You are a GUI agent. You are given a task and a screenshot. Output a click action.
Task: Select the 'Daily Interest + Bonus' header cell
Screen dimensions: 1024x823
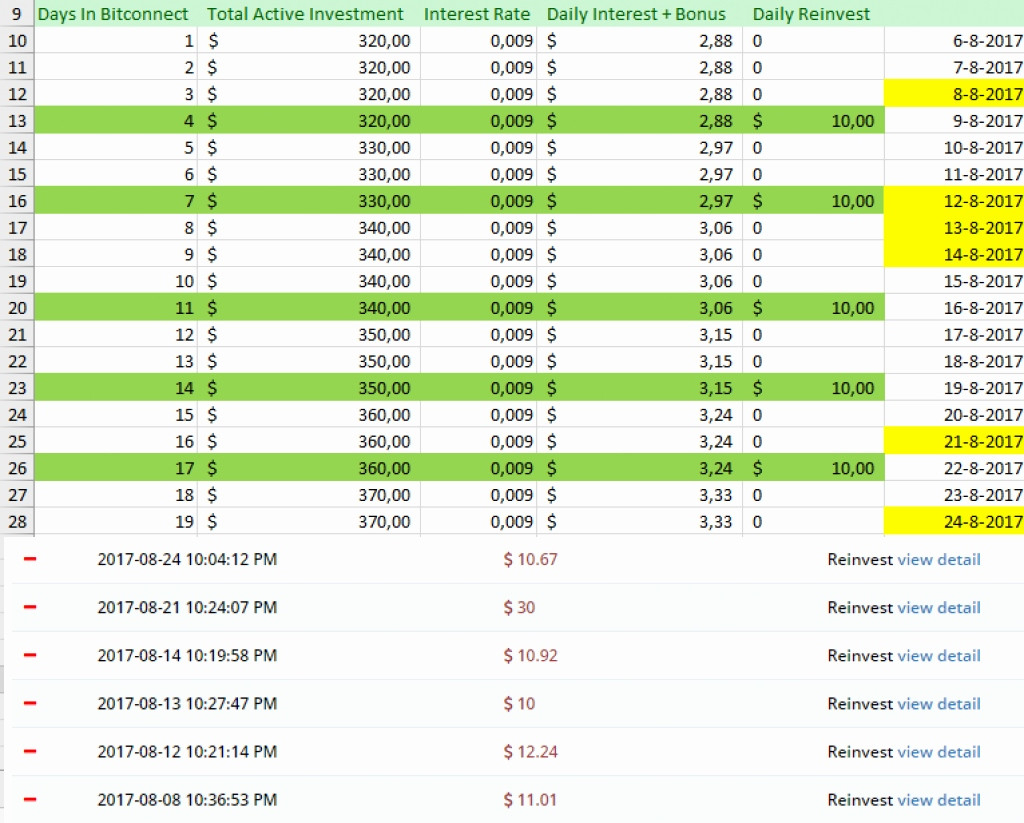639,14
